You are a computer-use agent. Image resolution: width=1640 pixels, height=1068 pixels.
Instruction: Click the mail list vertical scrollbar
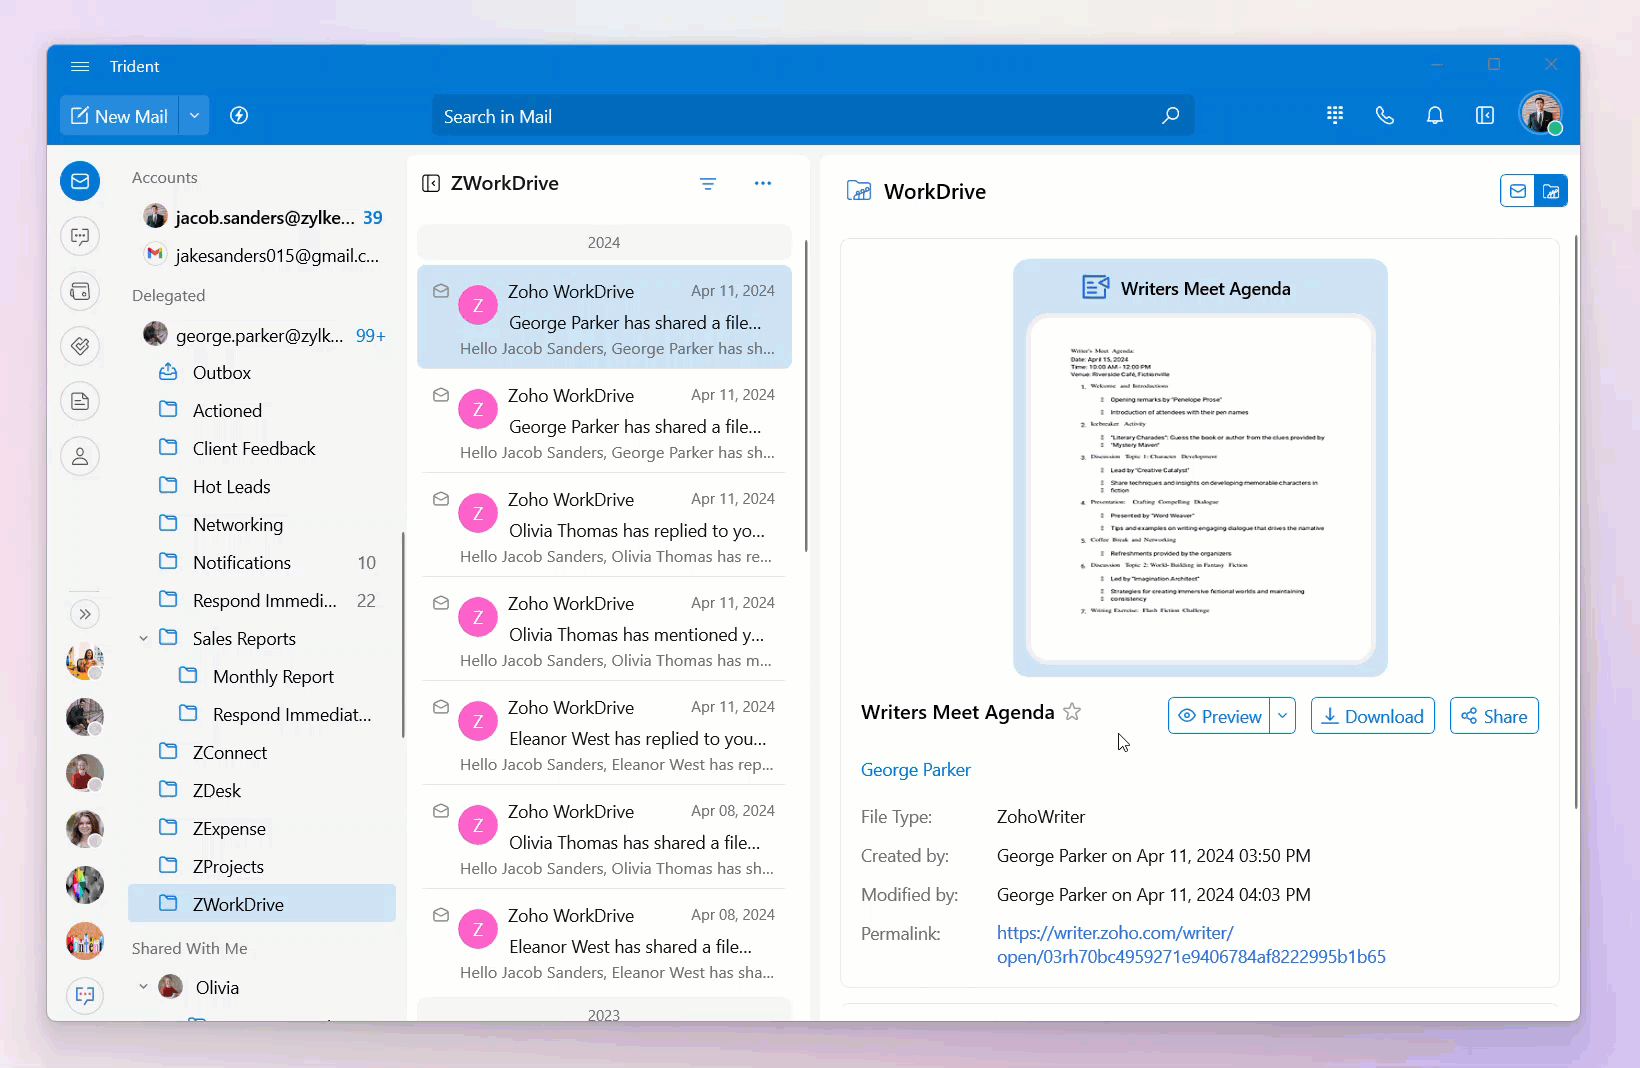click(x=806, y=395)
